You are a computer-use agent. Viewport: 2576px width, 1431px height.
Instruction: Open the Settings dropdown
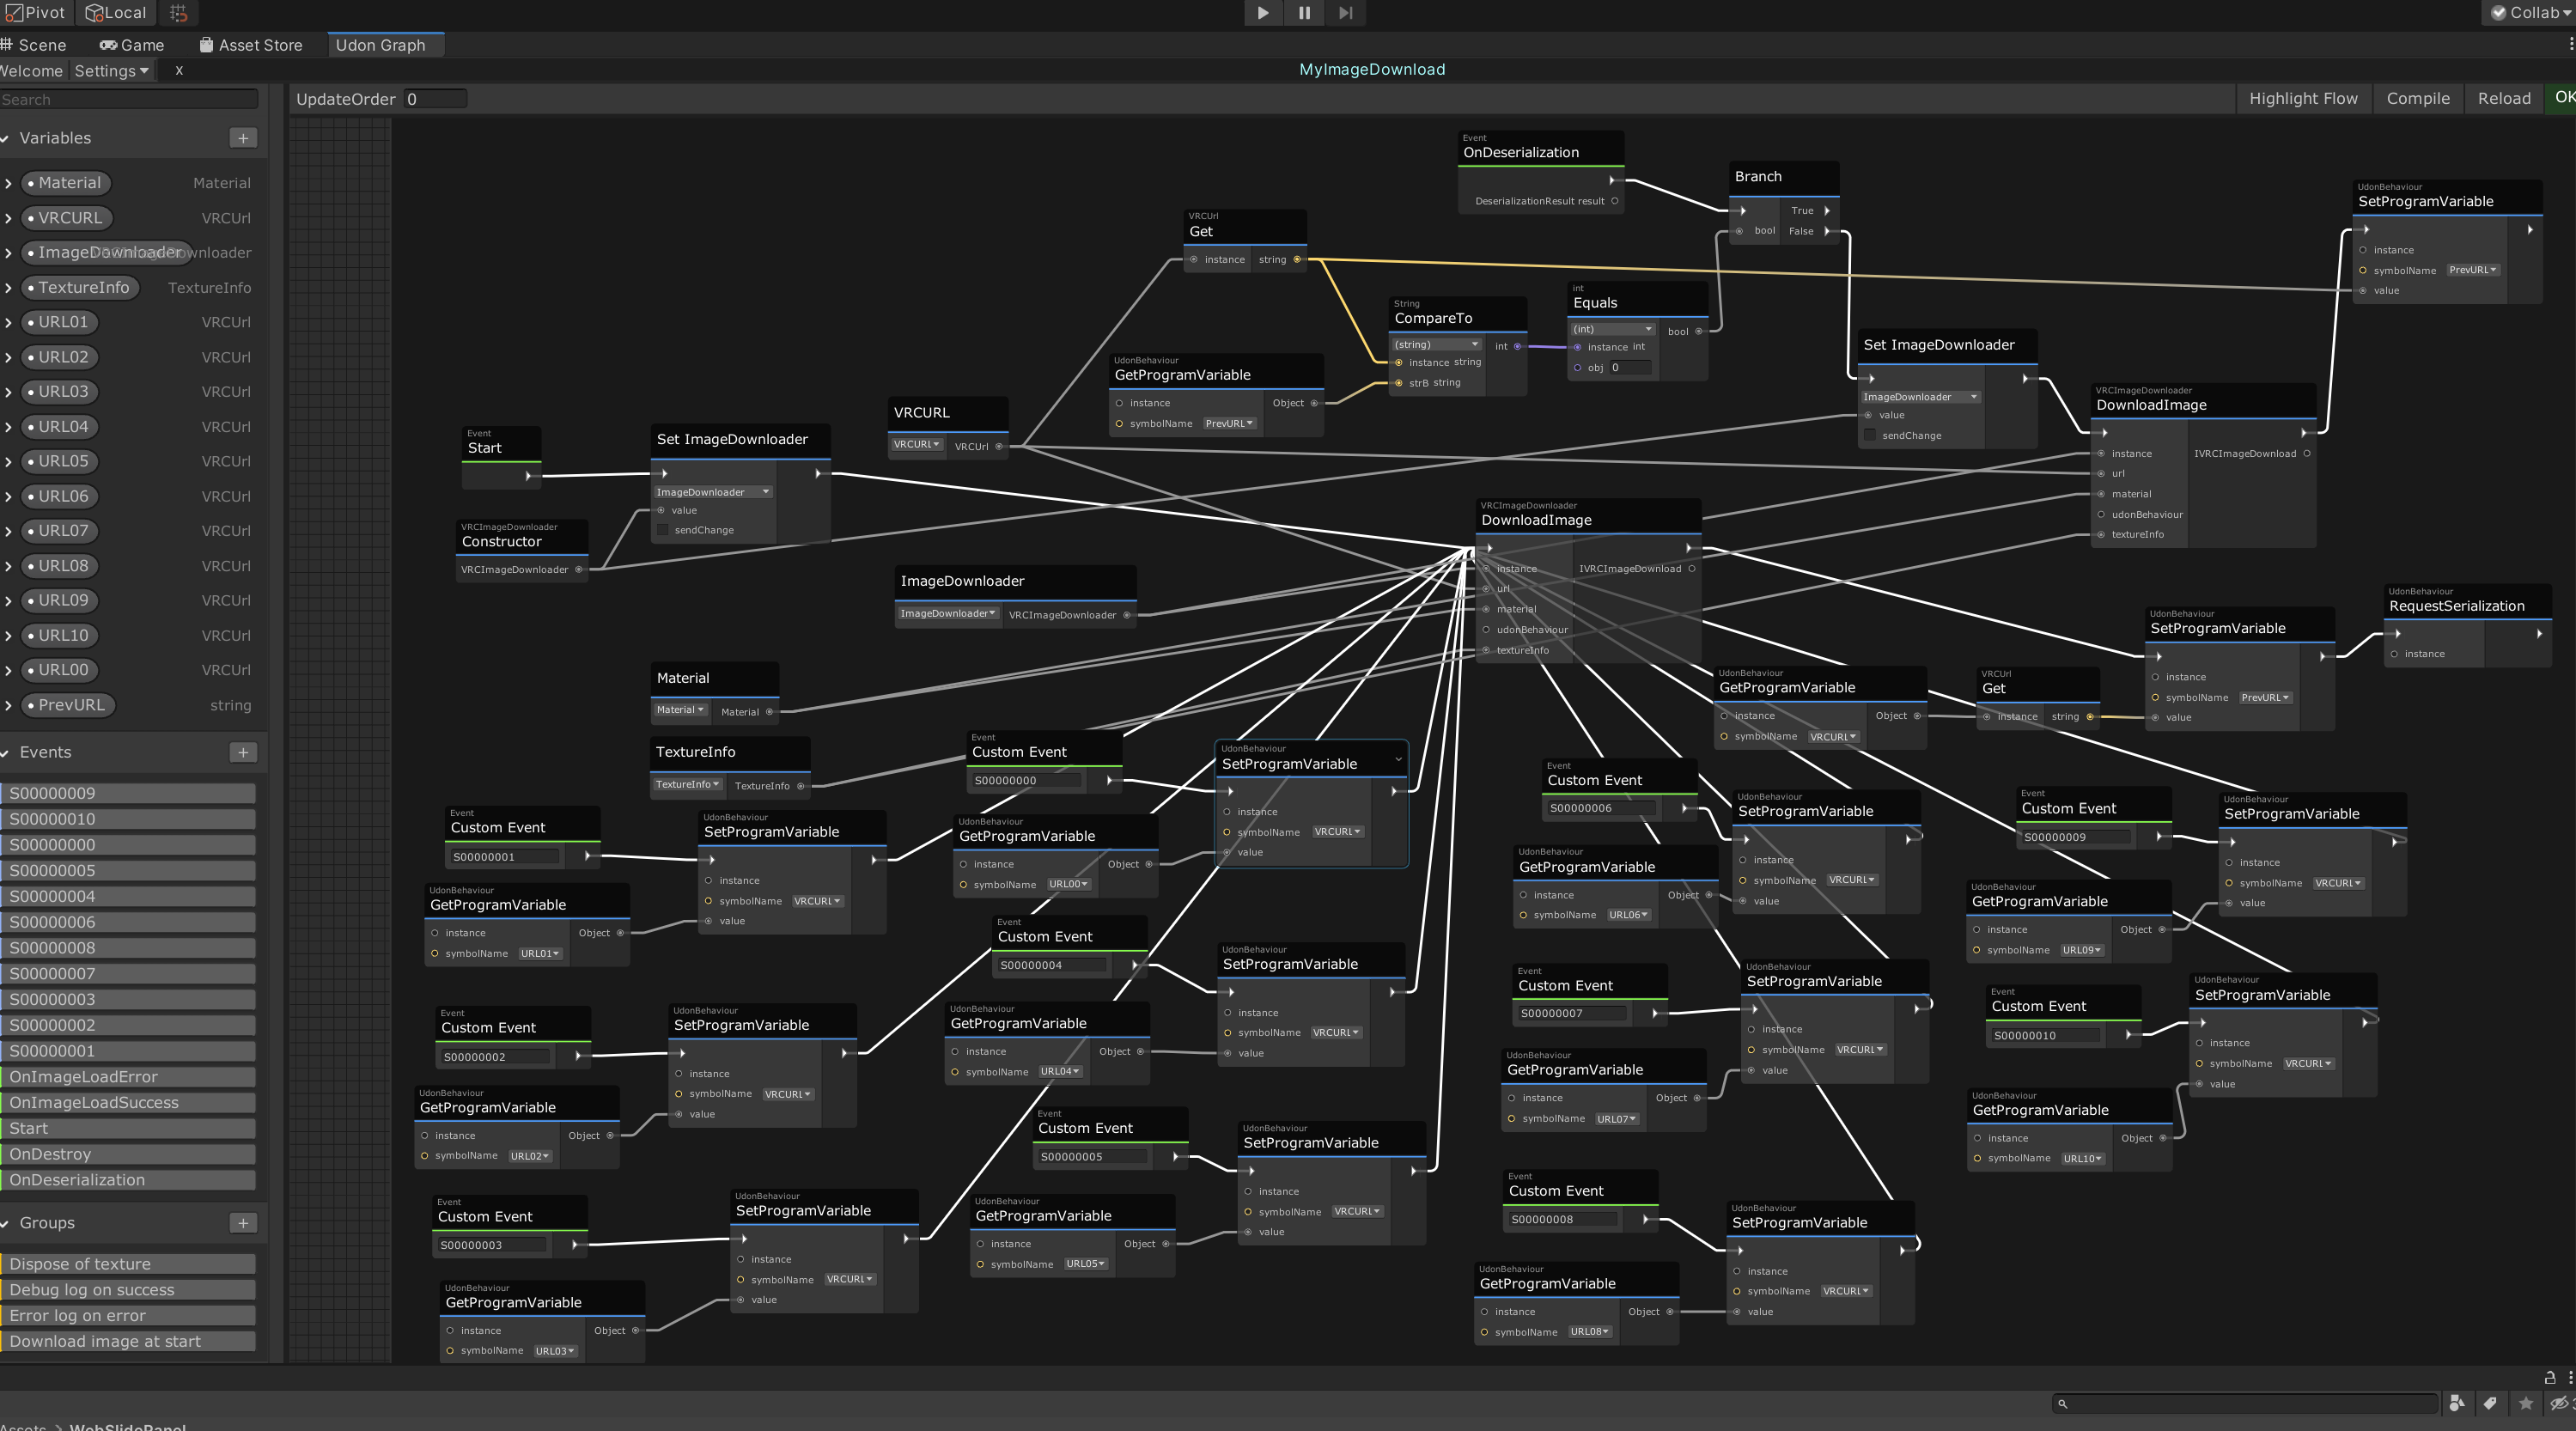[x=111, y=70]
